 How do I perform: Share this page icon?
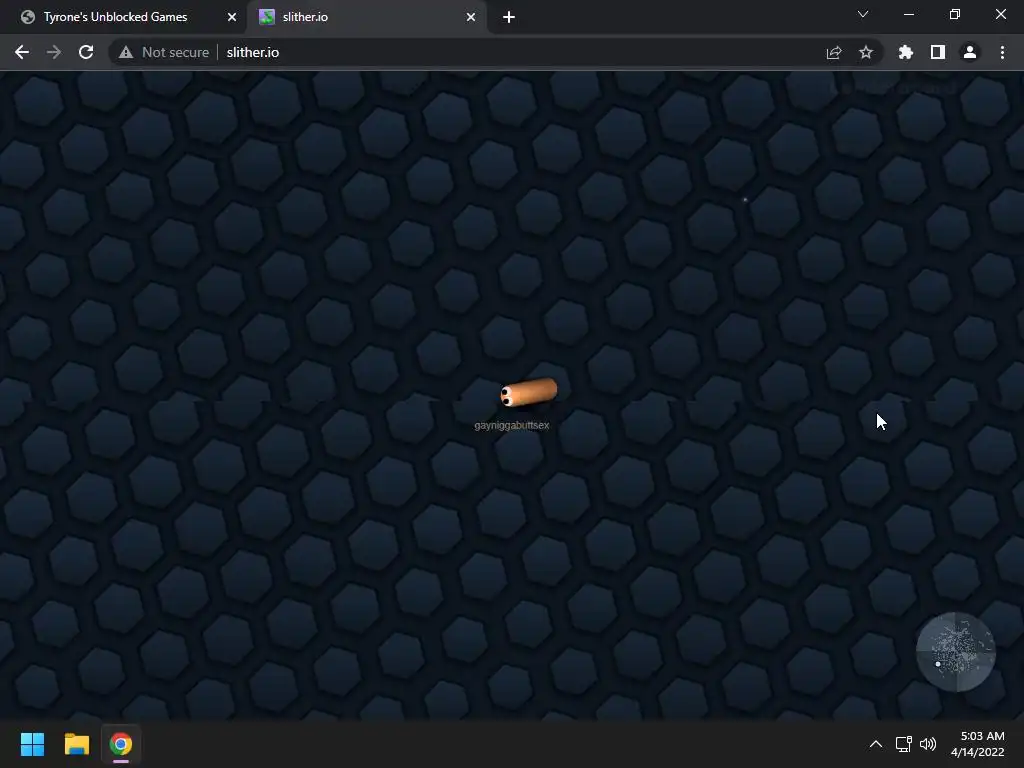834,52
